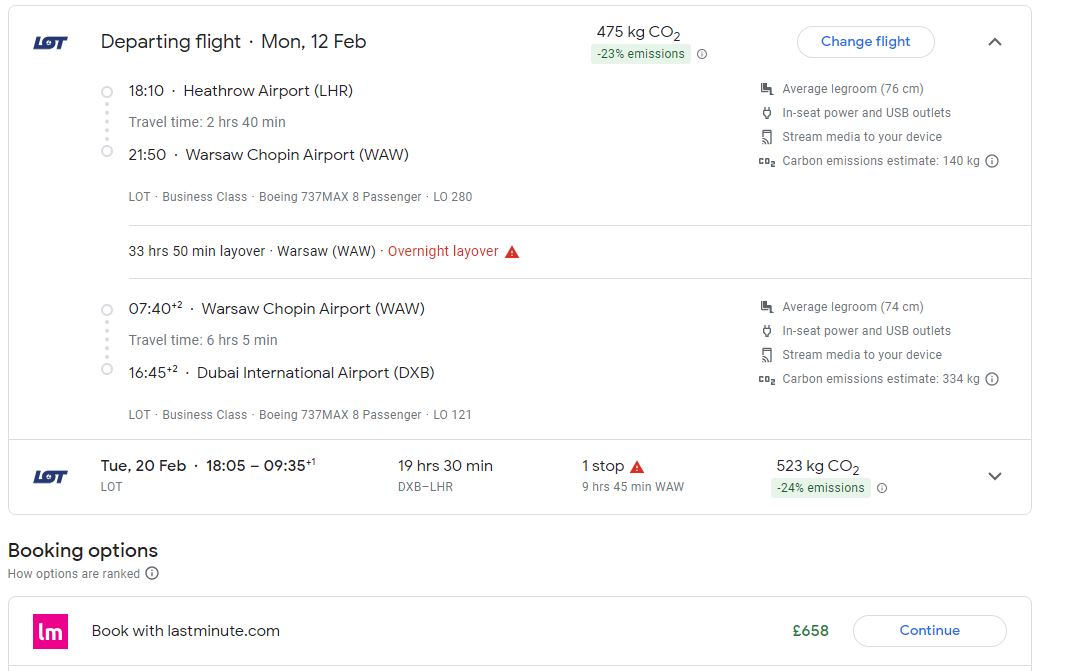The height and width of the screenshot is (671, 1074).
Task: Collapse the departing flight details chevron
Action: pyautogui.click(x=995, y=42)
